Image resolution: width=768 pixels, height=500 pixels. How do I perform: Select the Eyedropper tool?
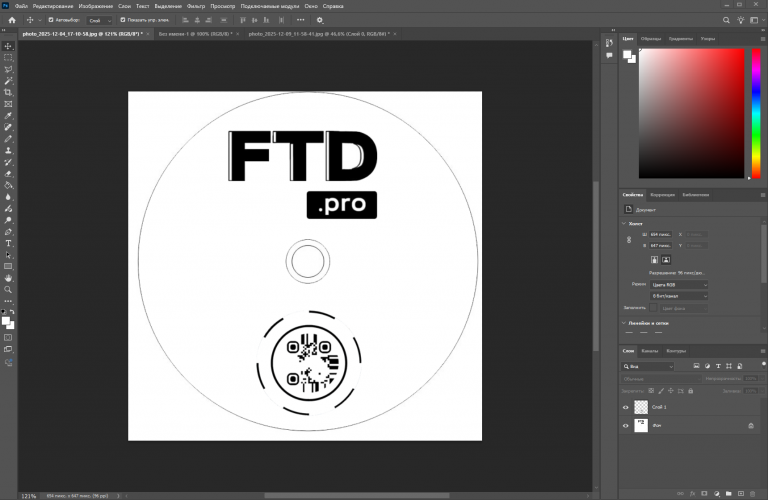[8, 116]
